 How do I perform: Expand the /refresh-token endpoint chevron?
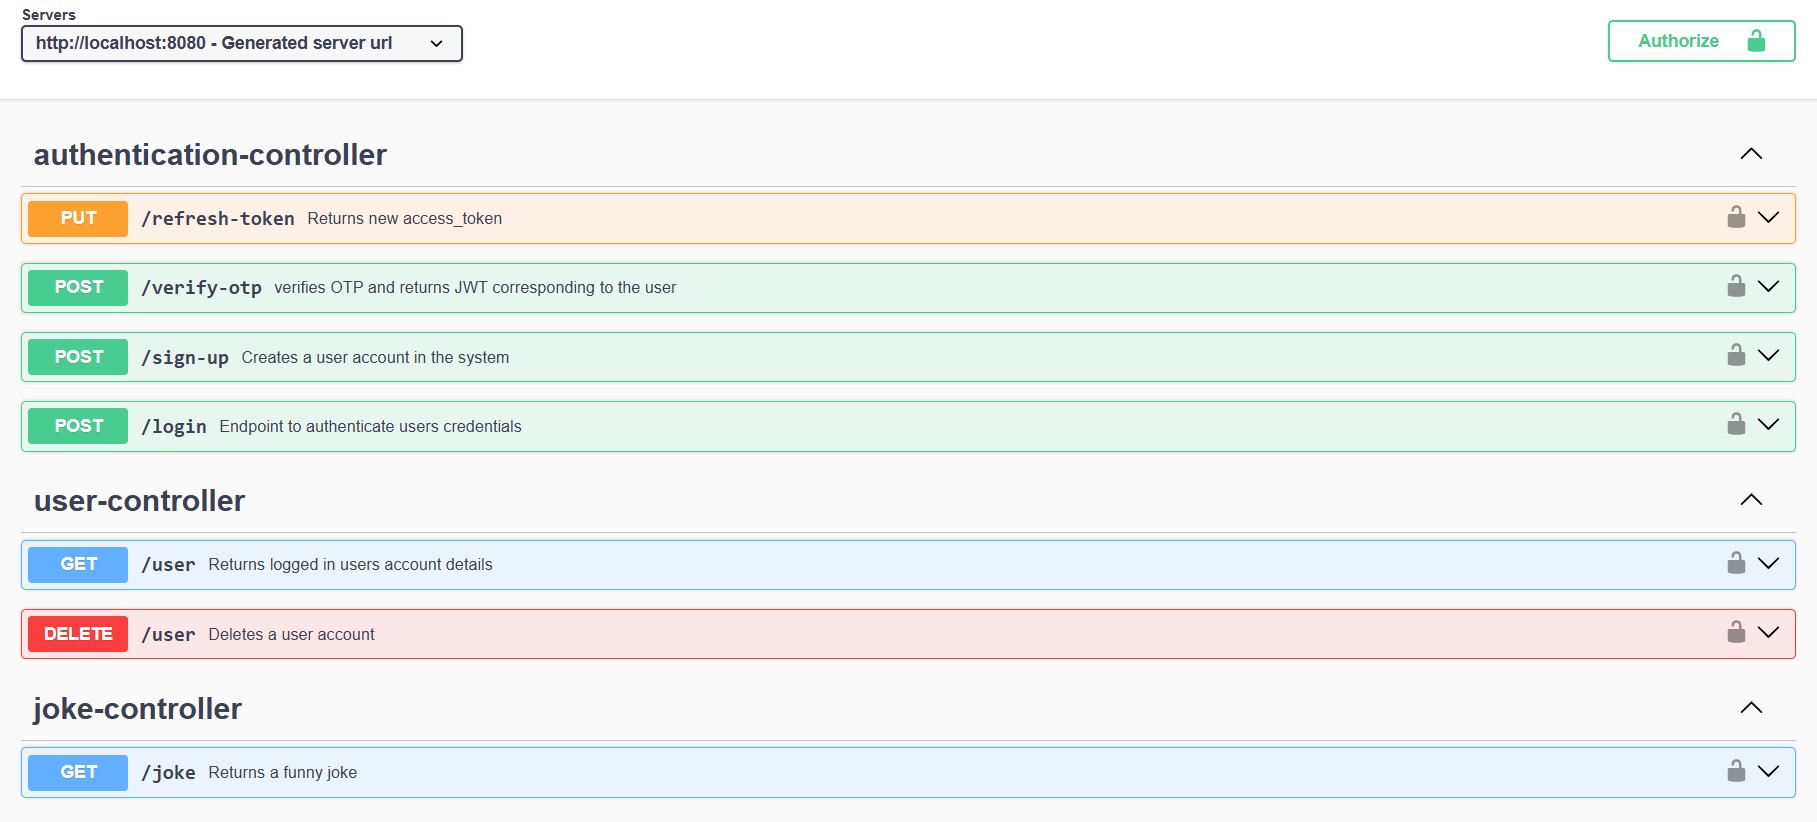(x=1768, y=217)
